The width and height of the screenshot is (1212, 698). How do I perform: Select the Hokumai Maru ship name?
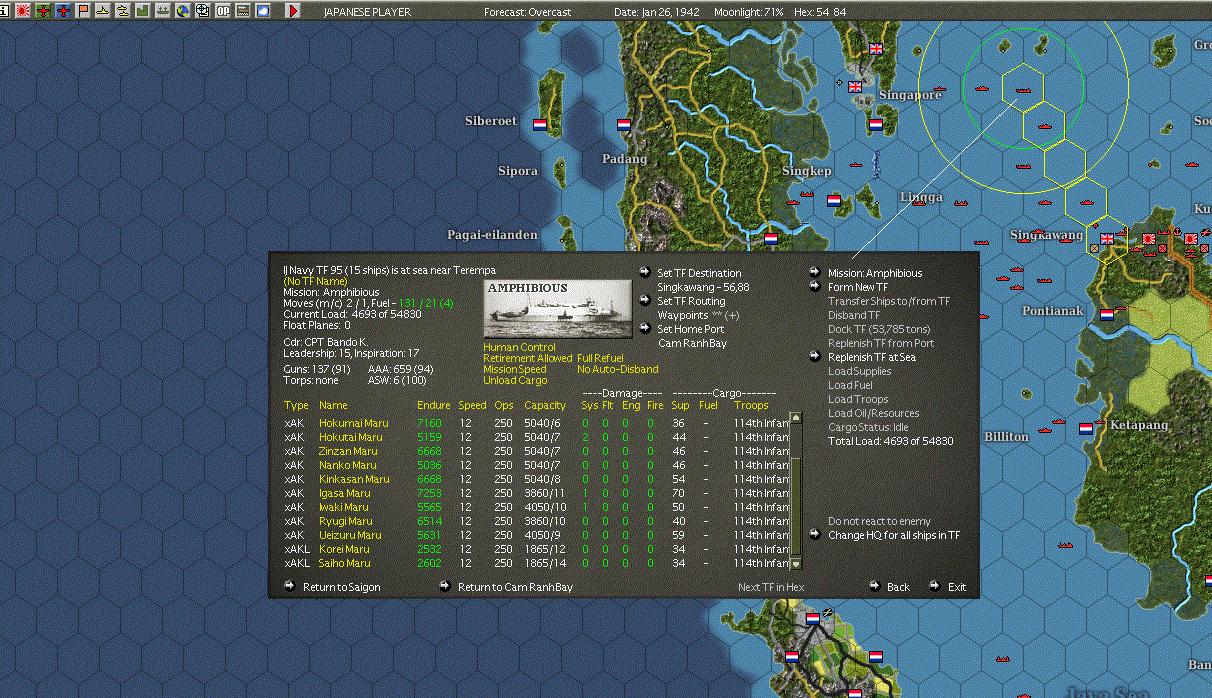point(354,423)
